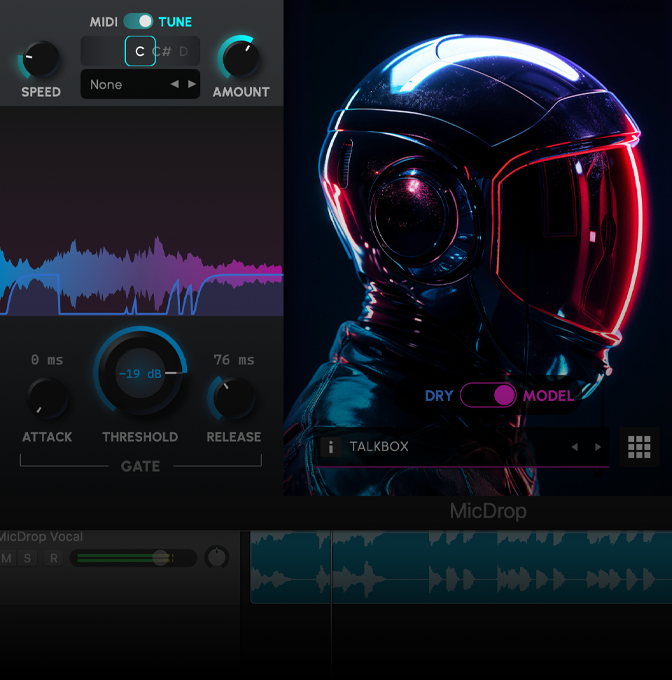This screenshot has height=680, width=672.
Task: Select next scale with right arrow
Action: 192,85
